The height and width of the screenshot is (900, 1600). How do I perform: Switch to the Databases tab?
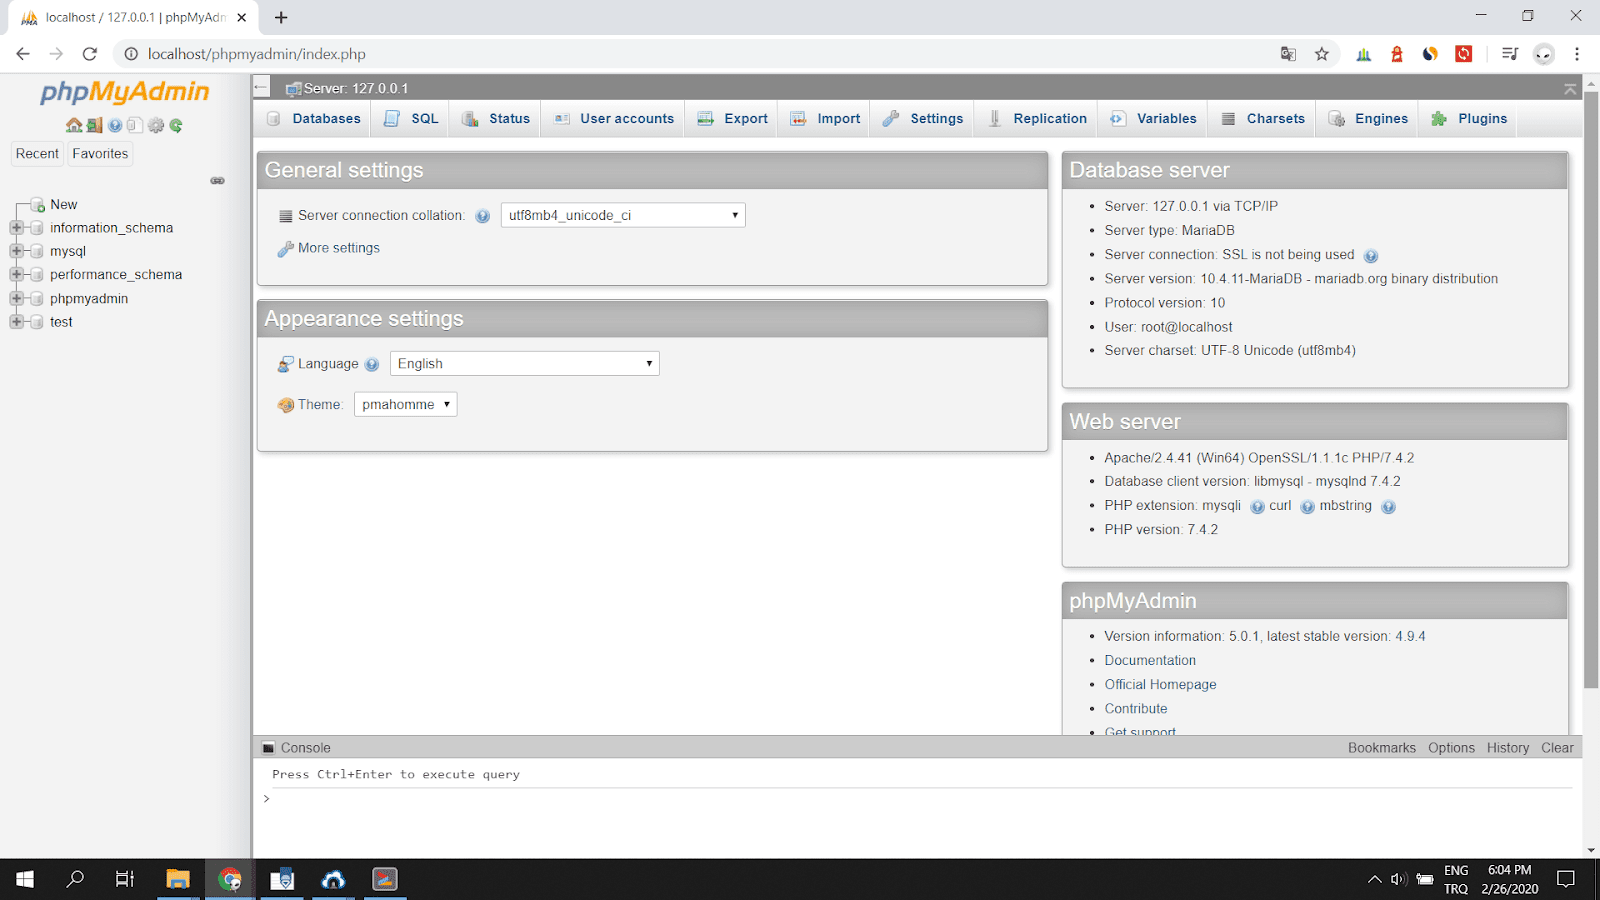click(314, 119)
